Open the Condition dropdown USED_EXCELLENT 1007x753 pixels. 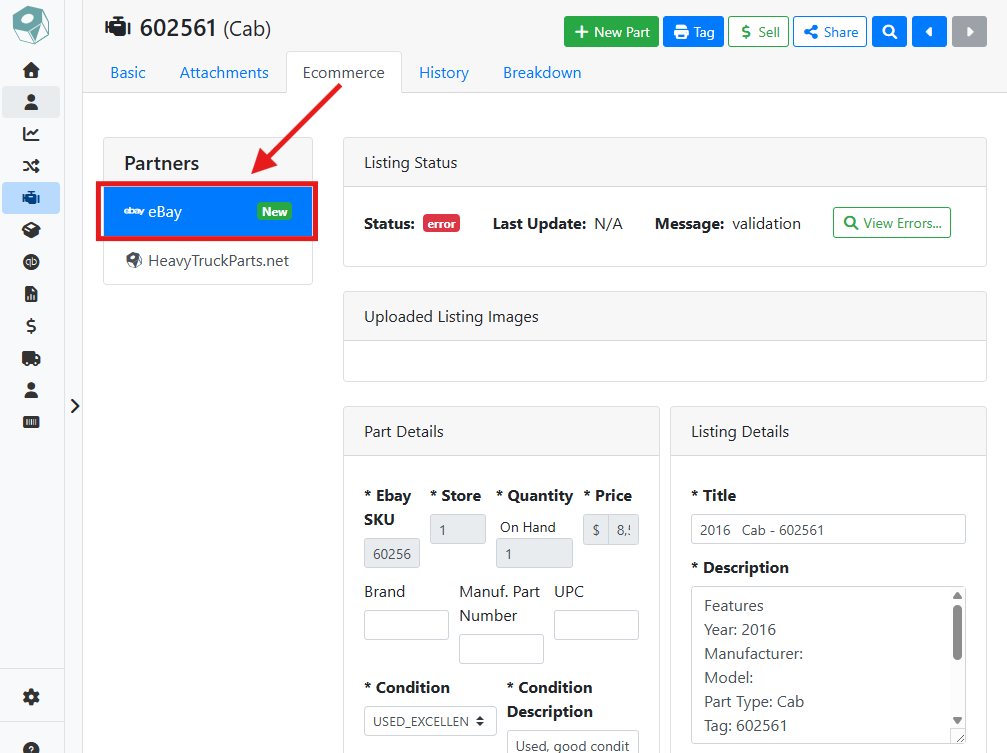coord(430,722)
